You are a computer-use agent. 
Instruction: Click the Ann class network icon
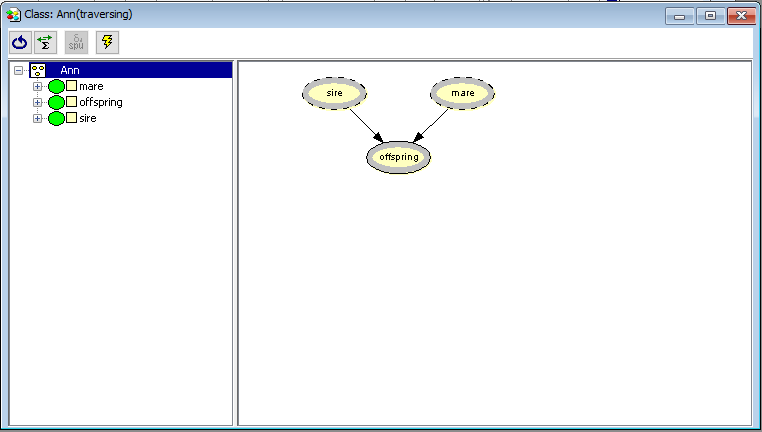pos(38,70)
